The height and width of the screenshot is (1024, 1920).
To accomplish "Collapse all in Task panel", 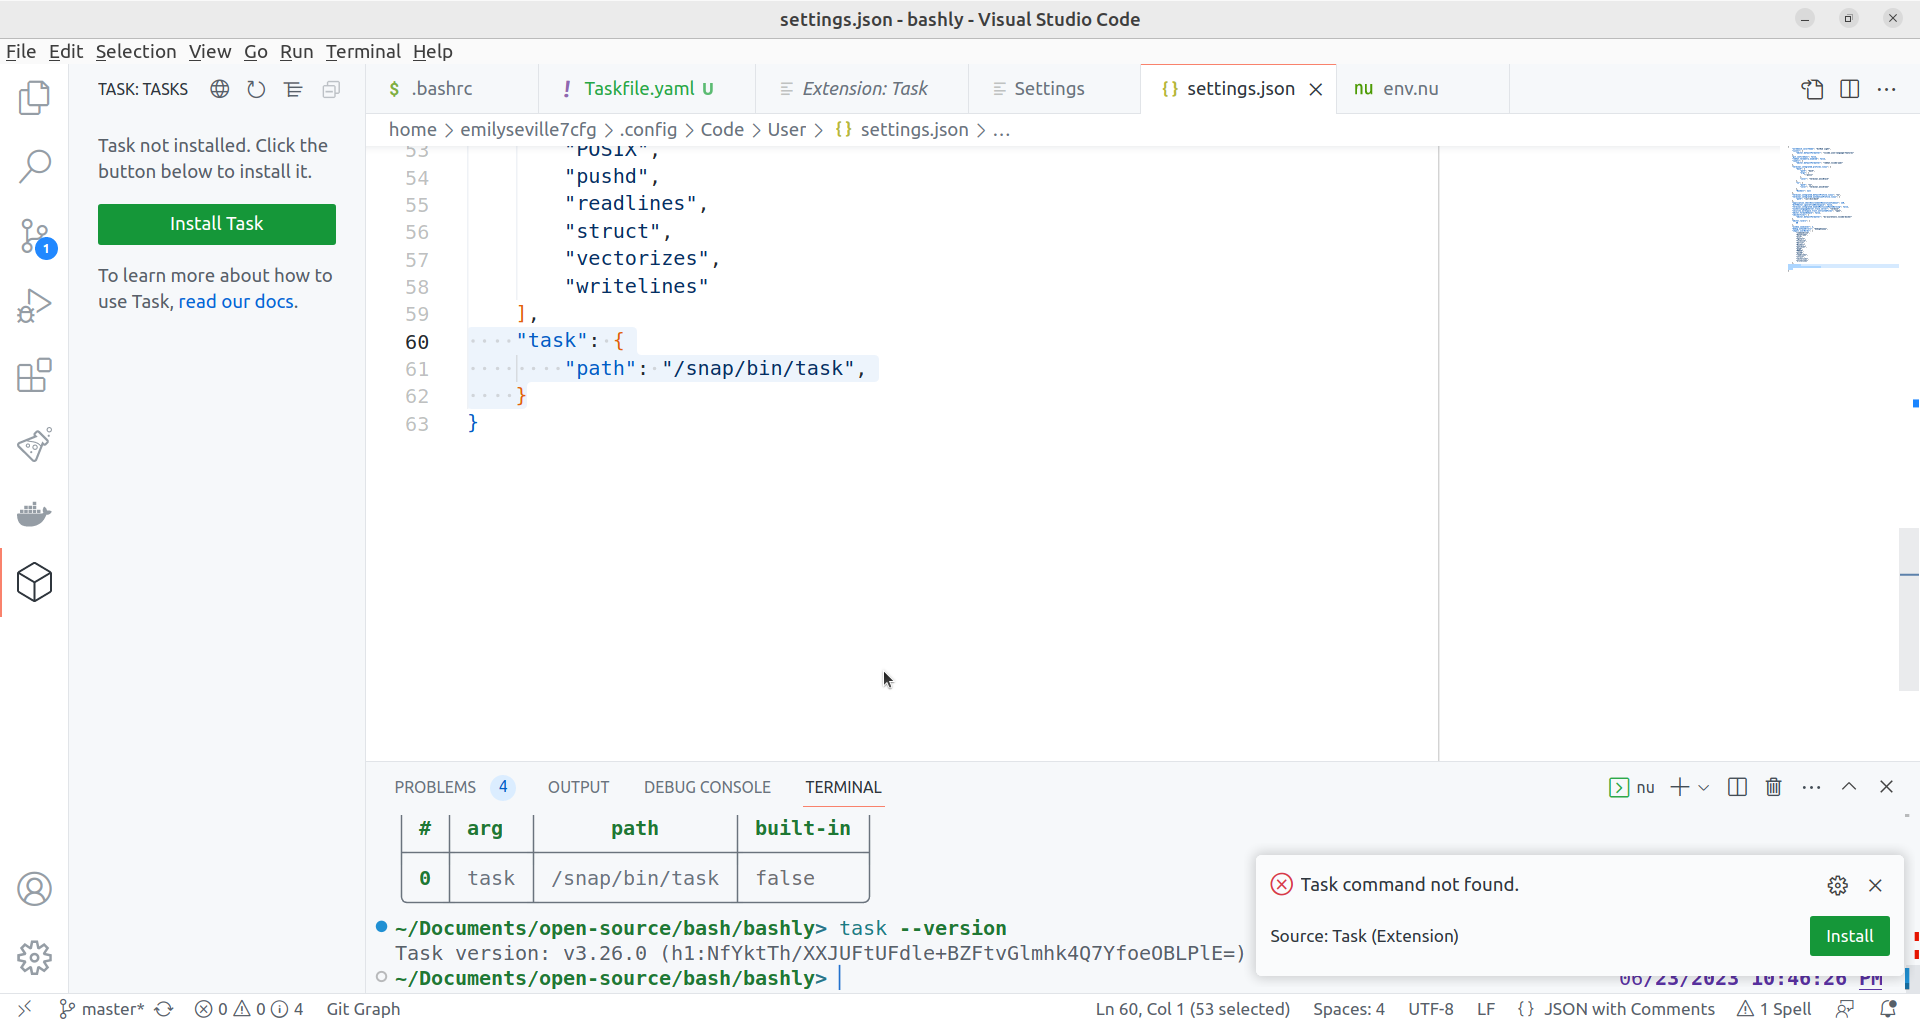I will (x=331, y=89).
